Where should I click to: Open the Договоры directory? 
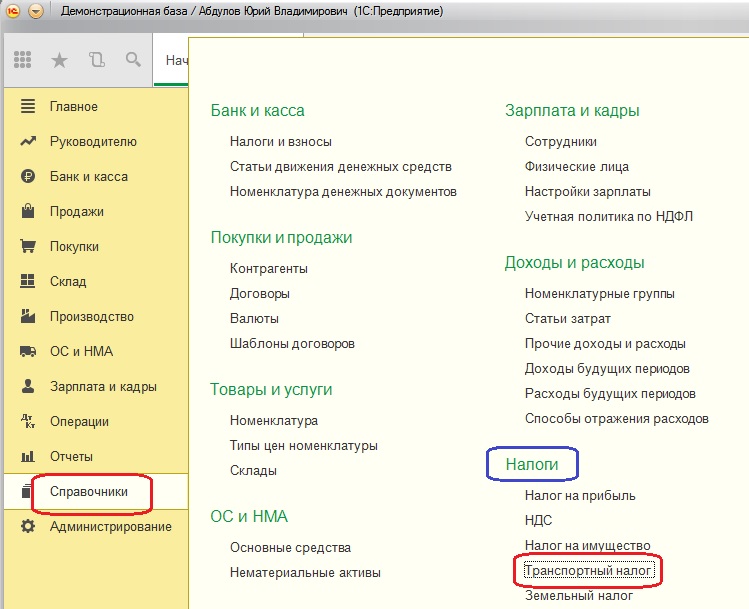click(x=259, y=293)
